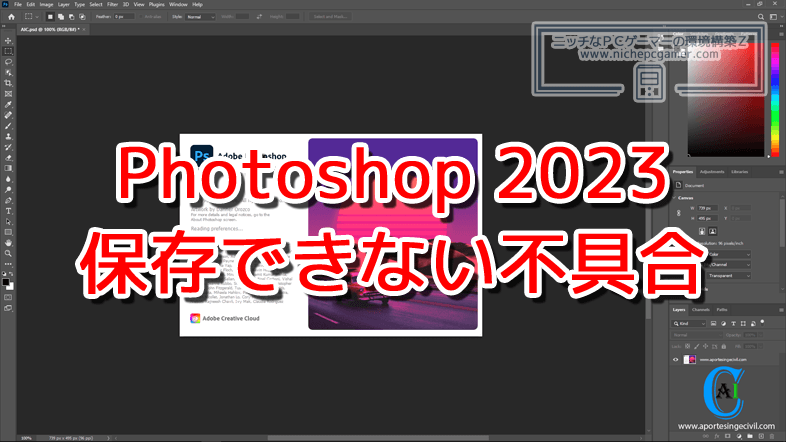The height and width of the screenshot is (442, 786).
Task: Select the Eraser tool
Action: 8,158
